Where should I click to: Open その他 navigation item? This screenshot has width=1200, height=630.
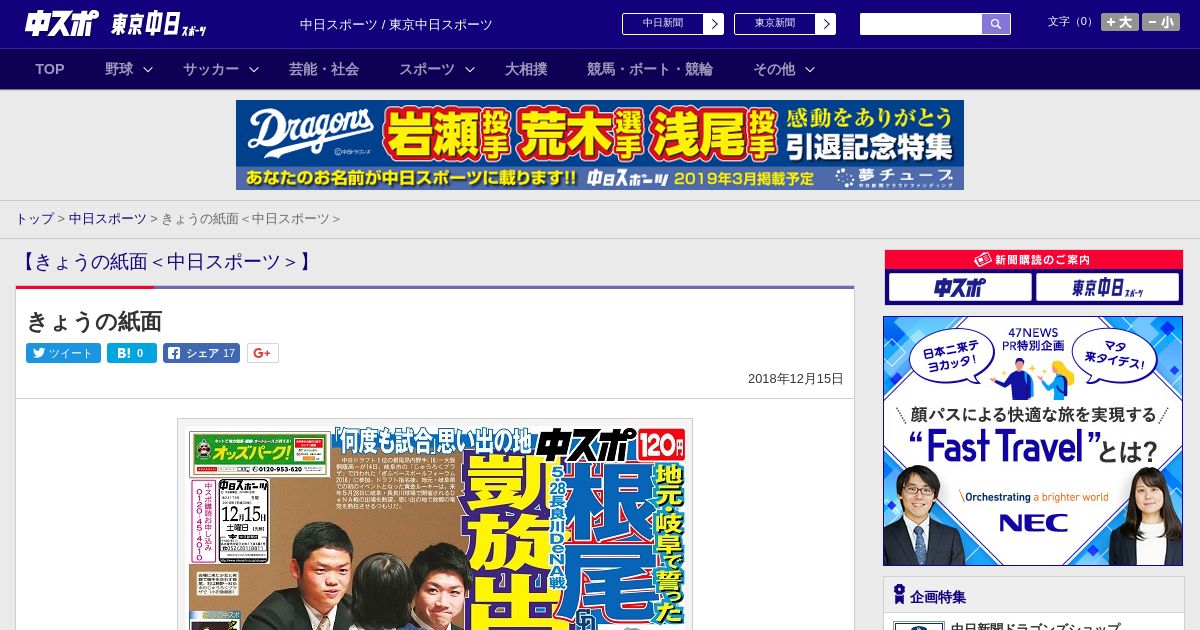774,69
